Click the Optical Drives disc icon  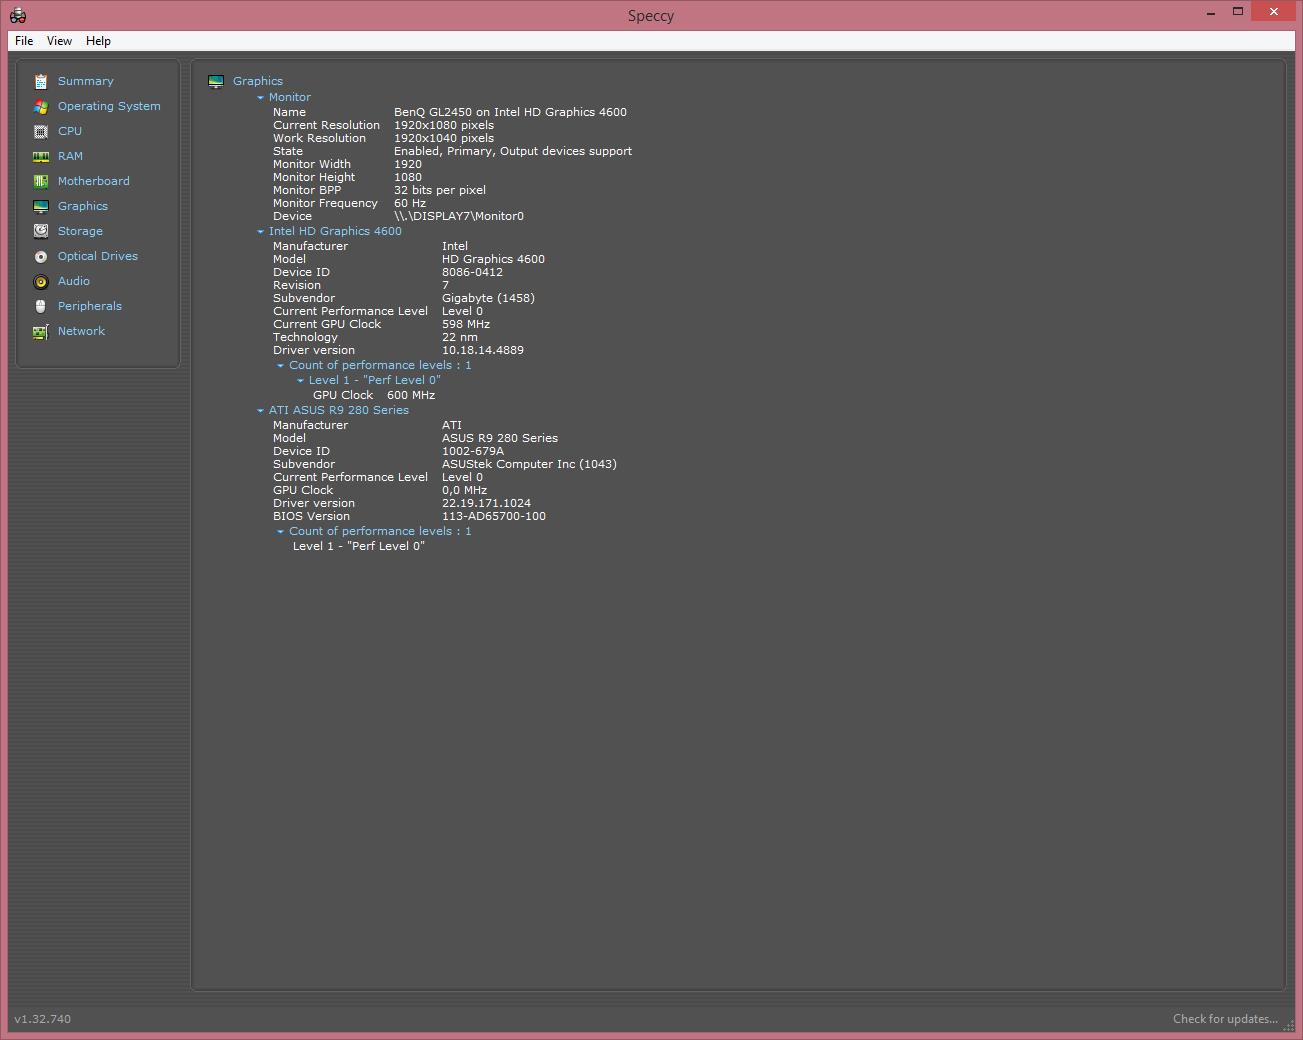pos(40,256)
